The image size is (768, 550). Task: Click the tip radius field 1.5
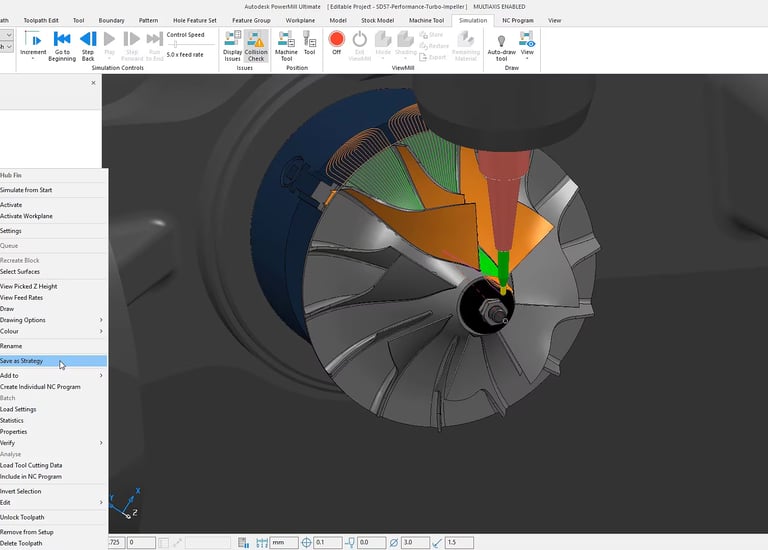tap(459, 543)
